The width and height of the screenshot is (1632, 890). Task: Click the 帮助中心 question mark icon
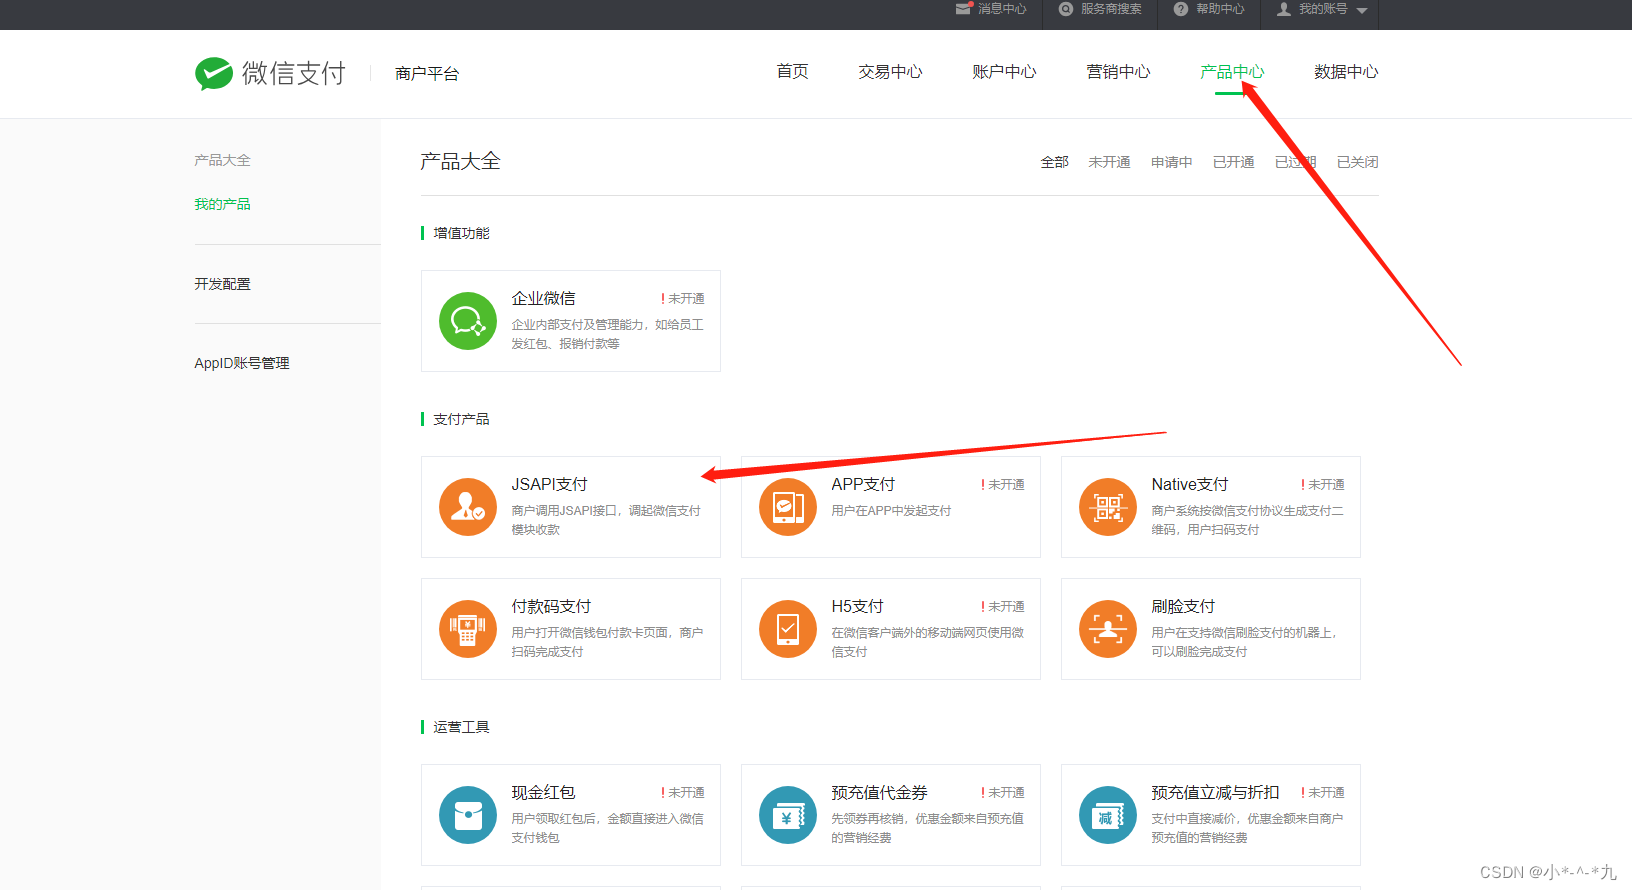tap(1181, 9)
